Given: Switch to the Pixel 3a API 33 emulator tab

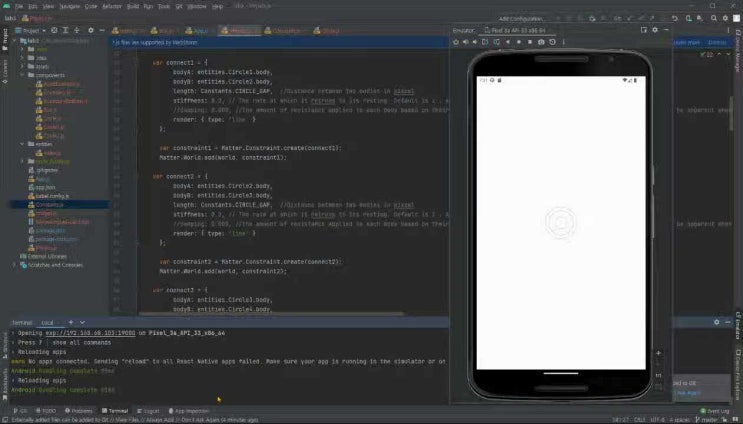Looking at the screenshot, I should 517,30.
